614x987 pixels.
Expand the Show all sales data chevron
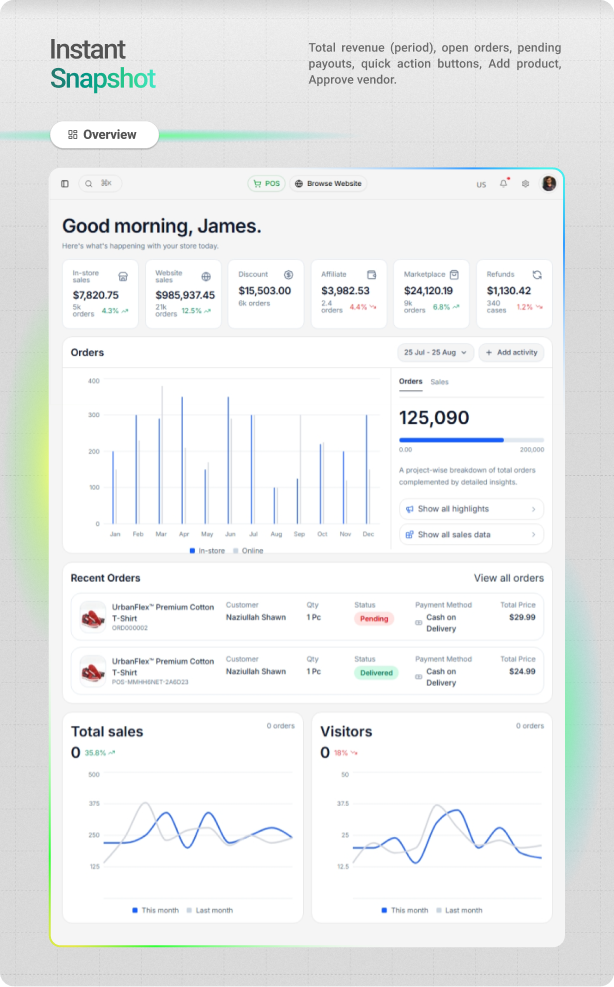533,534
